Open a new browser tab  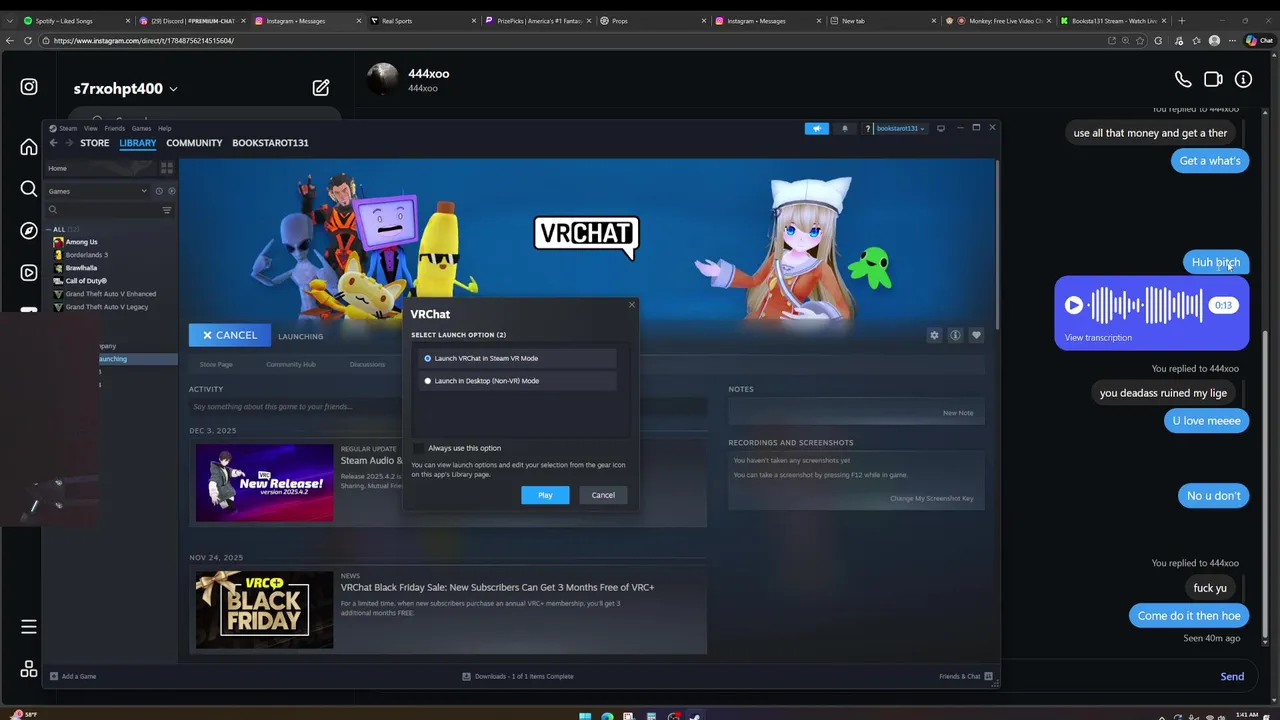(1181, 20)
